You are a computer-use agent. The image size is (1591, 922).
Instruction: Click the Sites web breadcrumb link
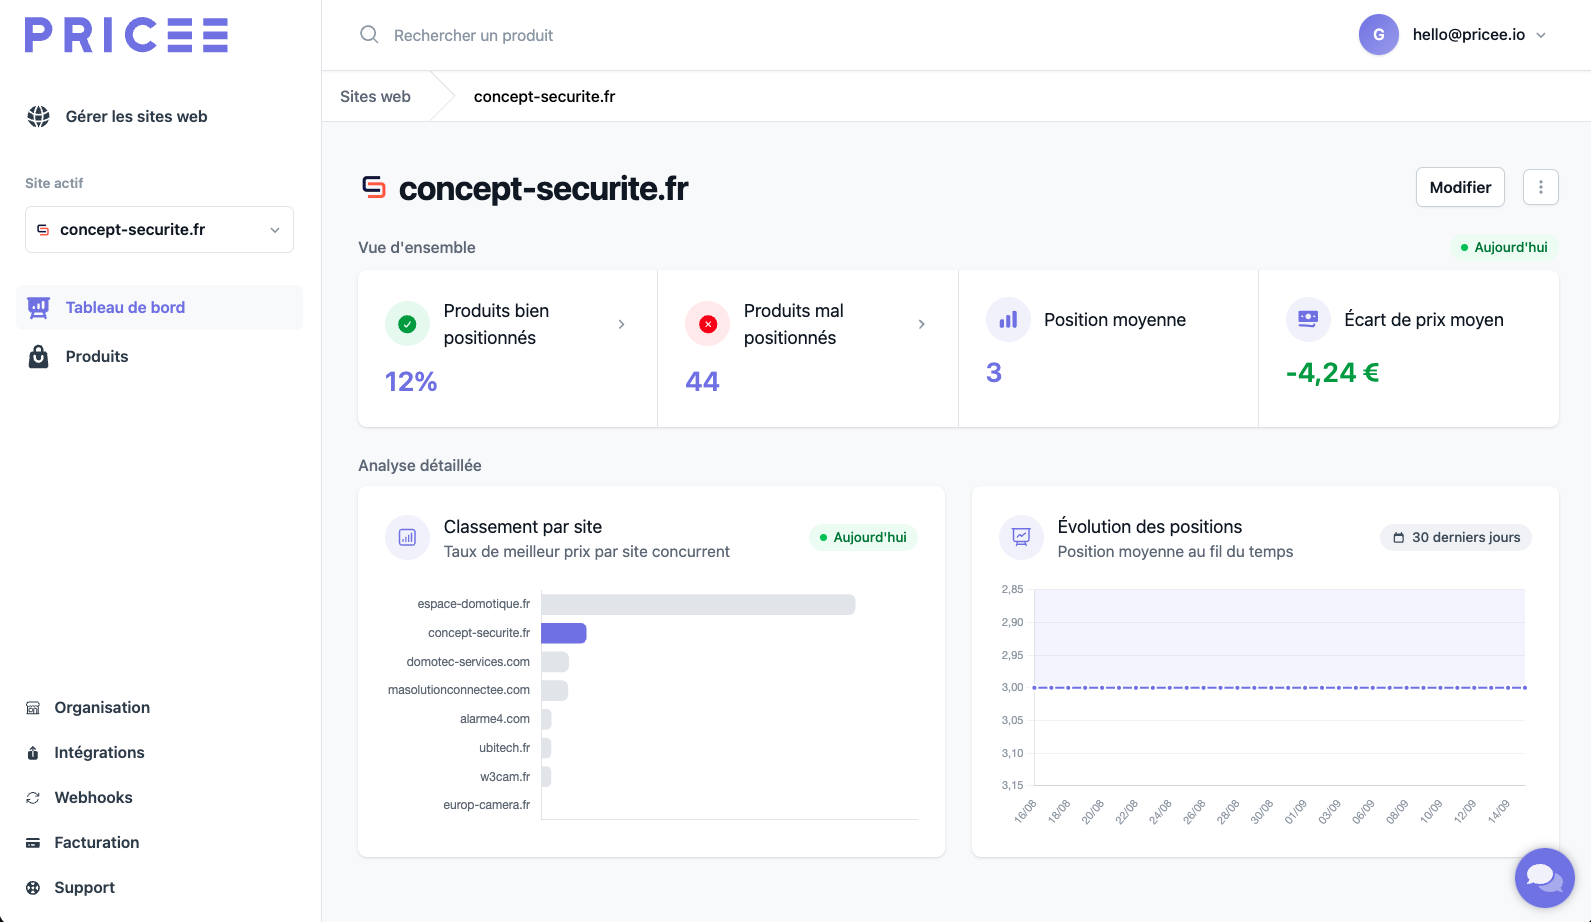coord(375,97)
